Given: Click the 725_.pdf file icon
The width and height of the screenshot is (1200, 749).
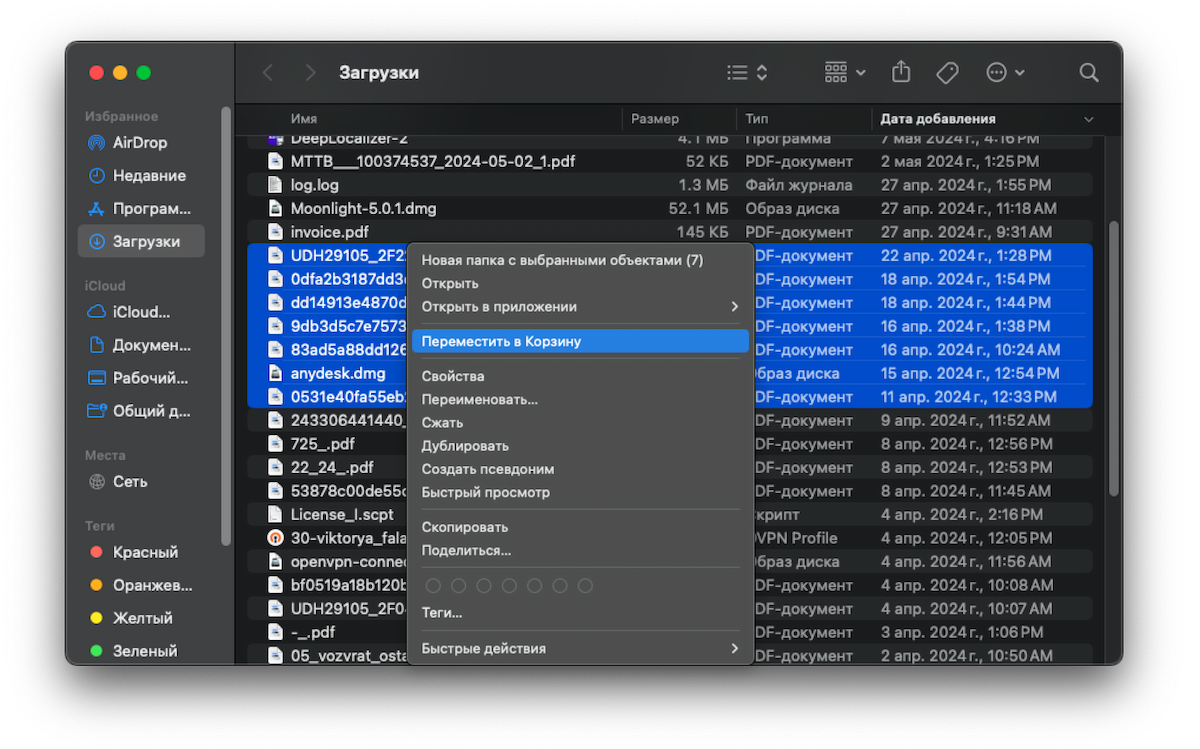Looking at the screenshot, I should 276,444.
